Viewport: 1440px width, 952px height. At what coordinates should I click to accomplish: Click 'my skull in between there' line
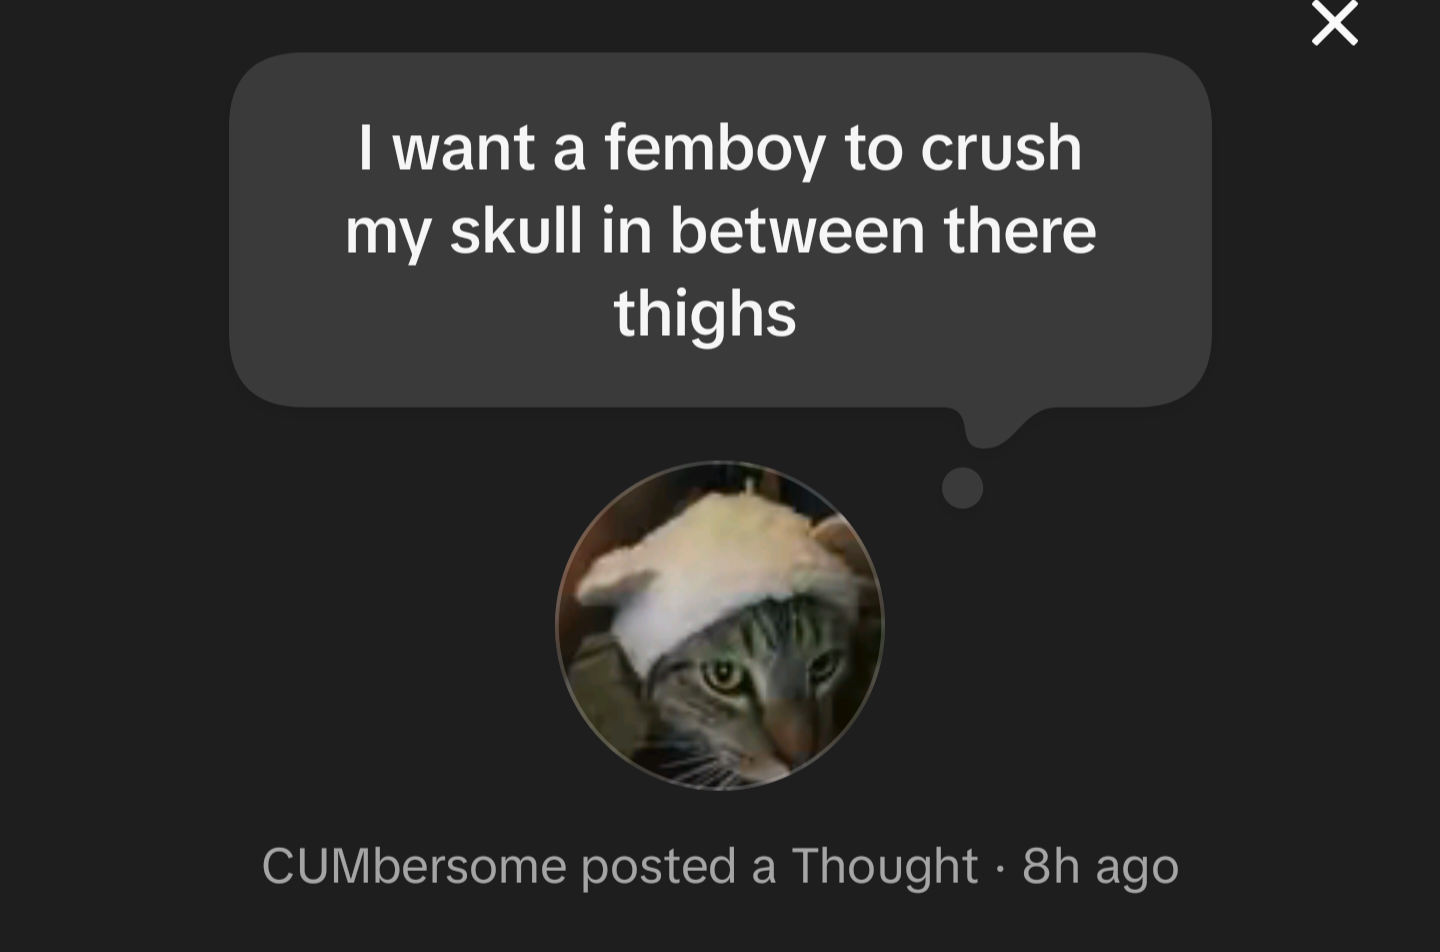pyautogui.click(x=721, y=231)
